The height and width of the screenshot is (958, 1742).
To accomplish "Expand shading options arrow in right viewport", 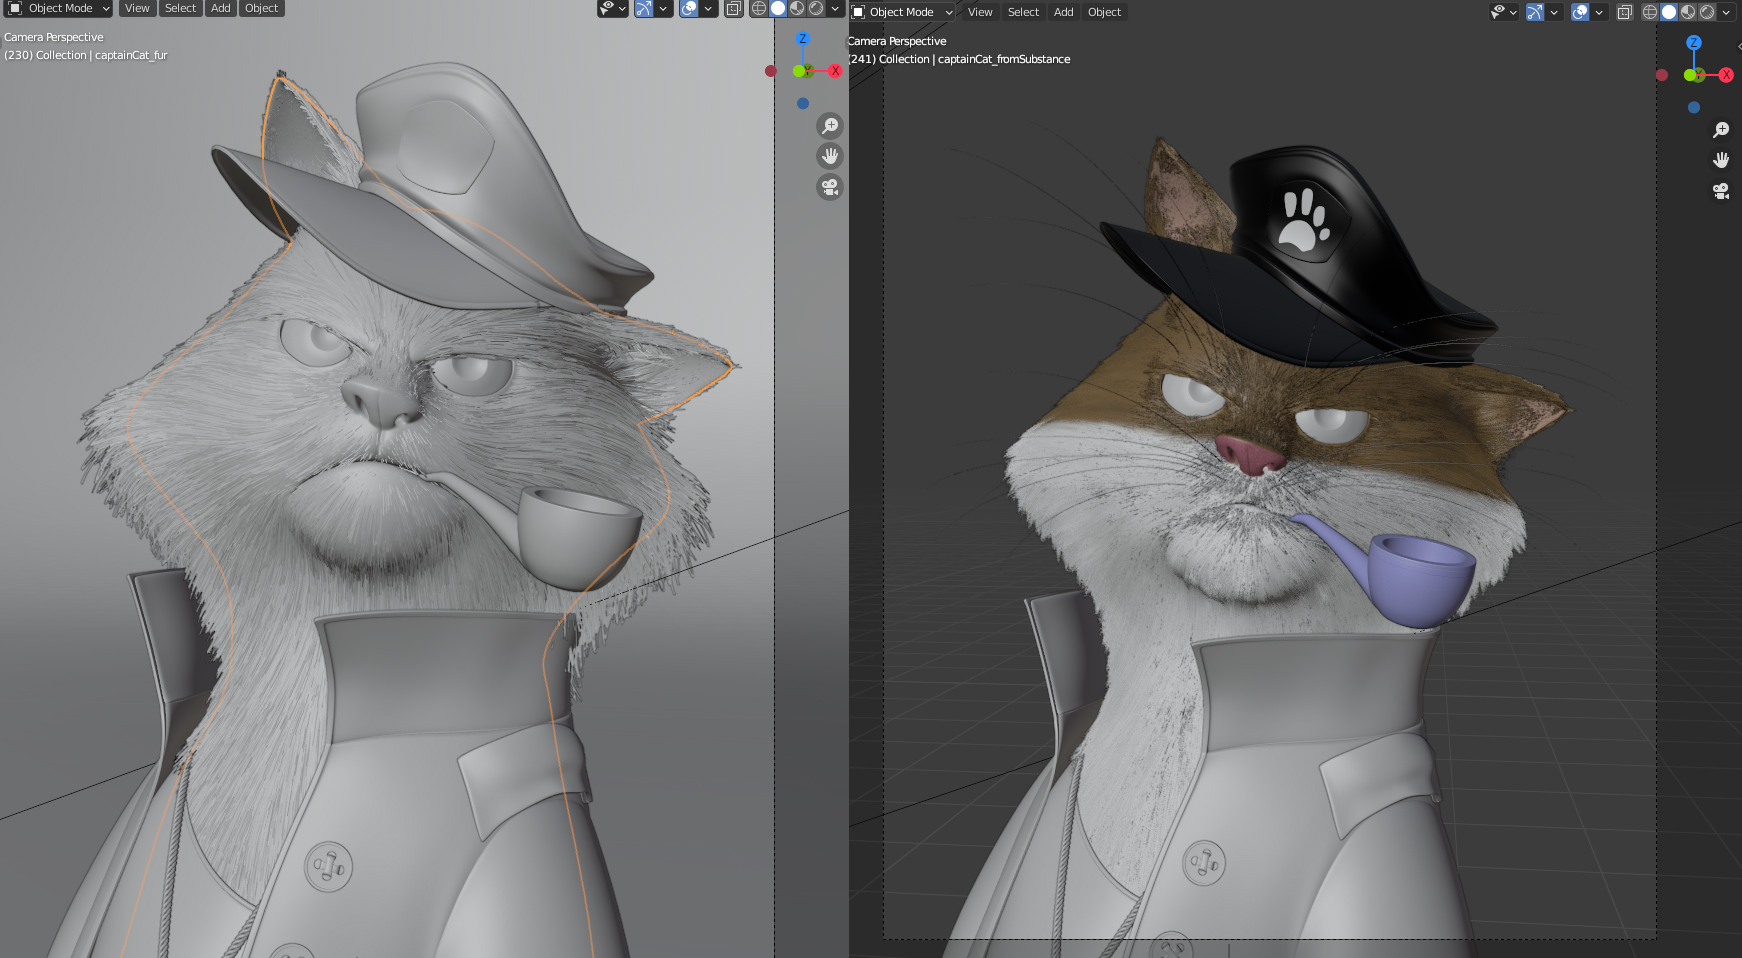I will tap(1726, 12).
